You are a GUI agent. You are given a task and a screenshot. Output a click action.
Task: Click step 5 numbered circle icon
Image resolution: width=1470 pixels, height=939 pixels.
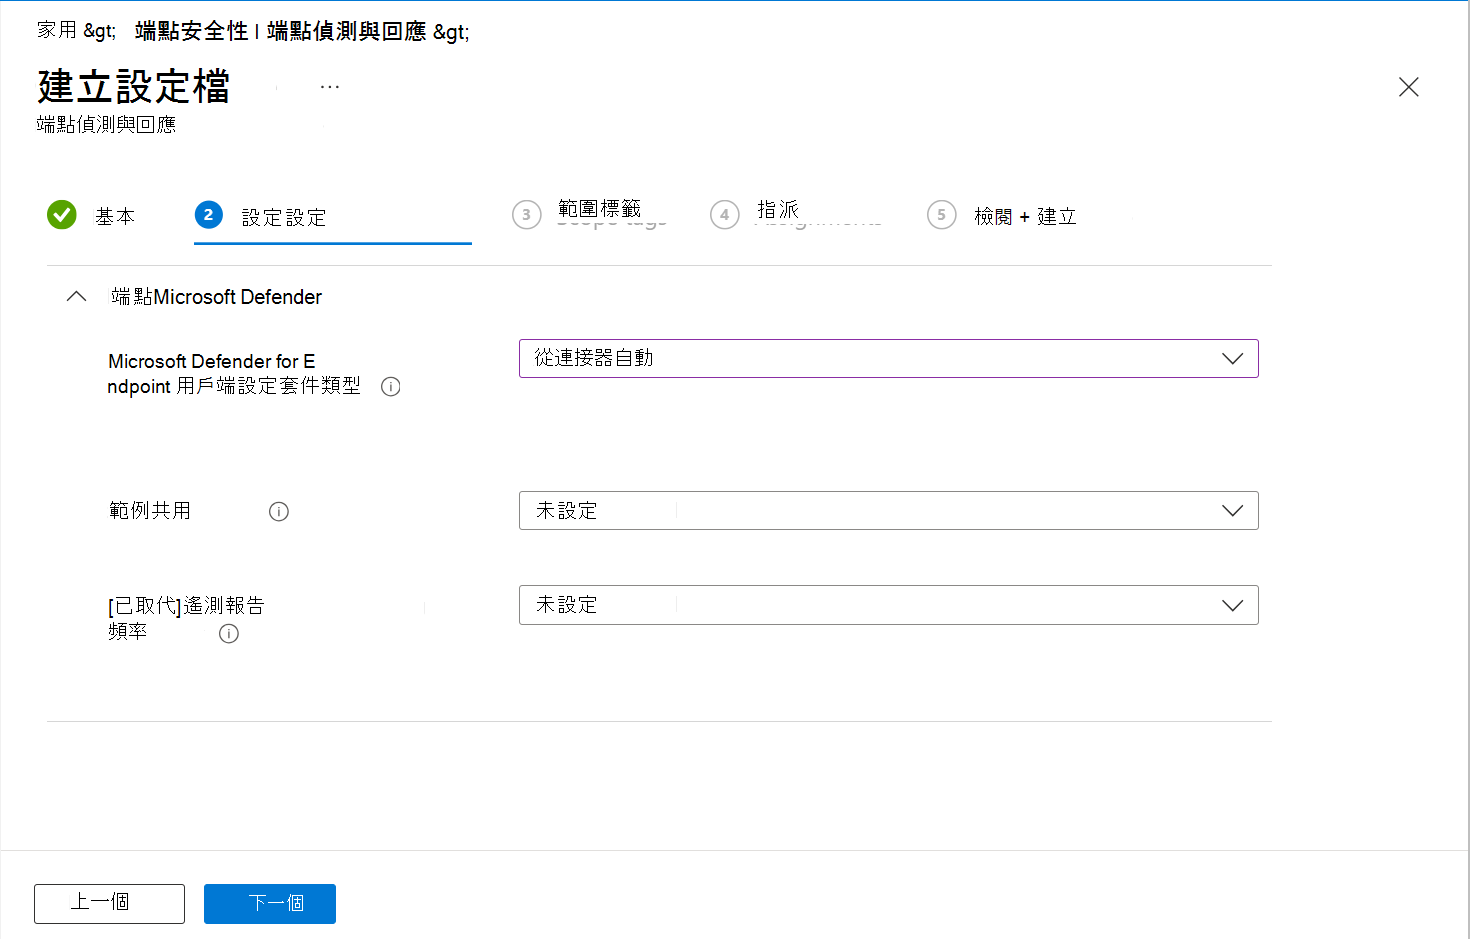click(x=941, y=215)
